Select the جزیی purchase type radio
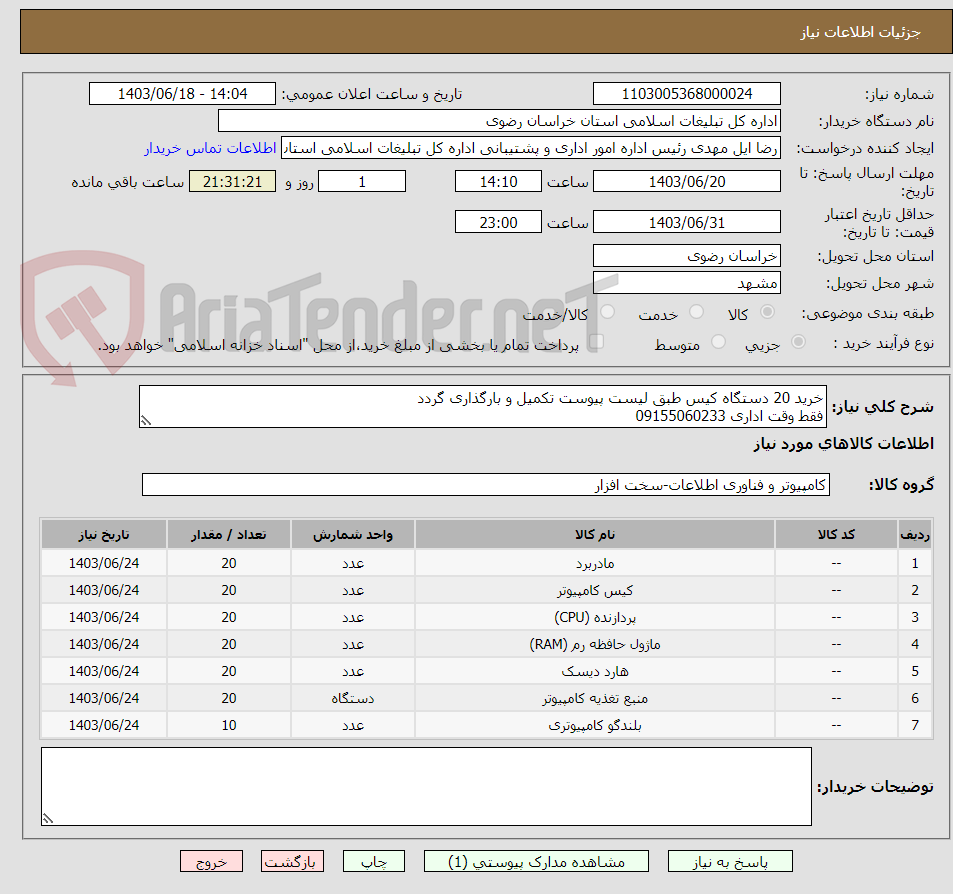953x894 pixels. [x=798, y=342]
